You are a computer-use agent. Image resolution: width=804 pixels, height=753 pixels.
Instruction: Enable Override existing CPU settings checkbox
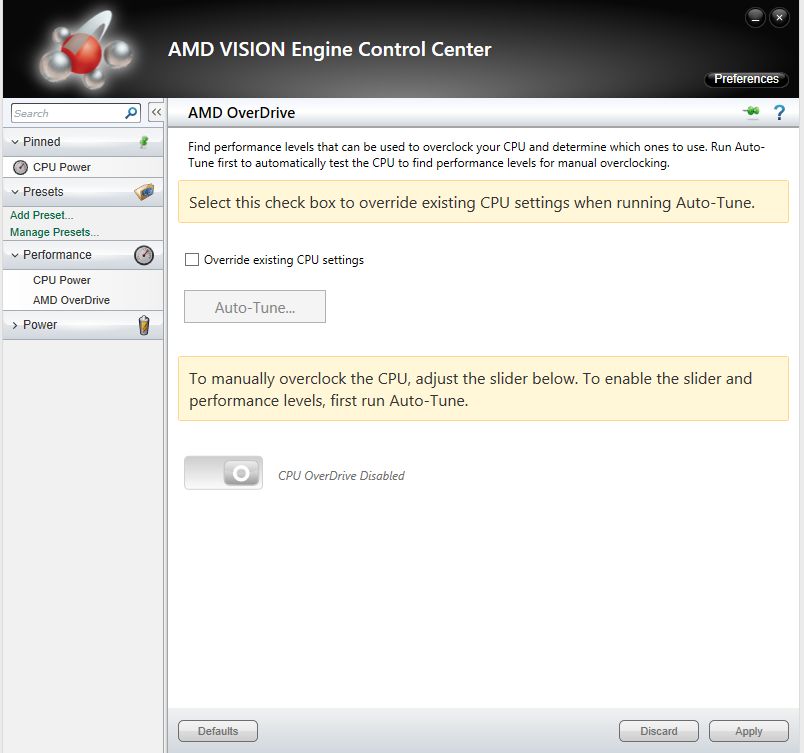pos(192,259)
